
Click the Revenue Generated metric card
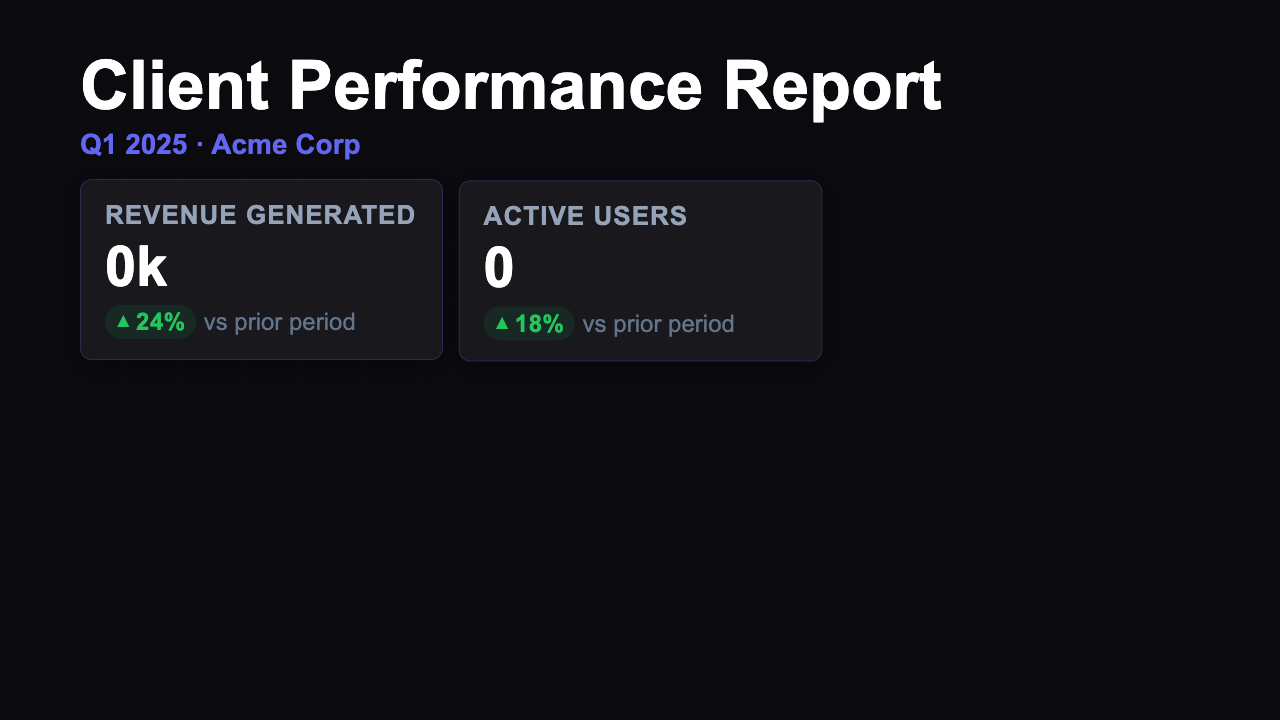pyautogui.click(x=260, y=268)
